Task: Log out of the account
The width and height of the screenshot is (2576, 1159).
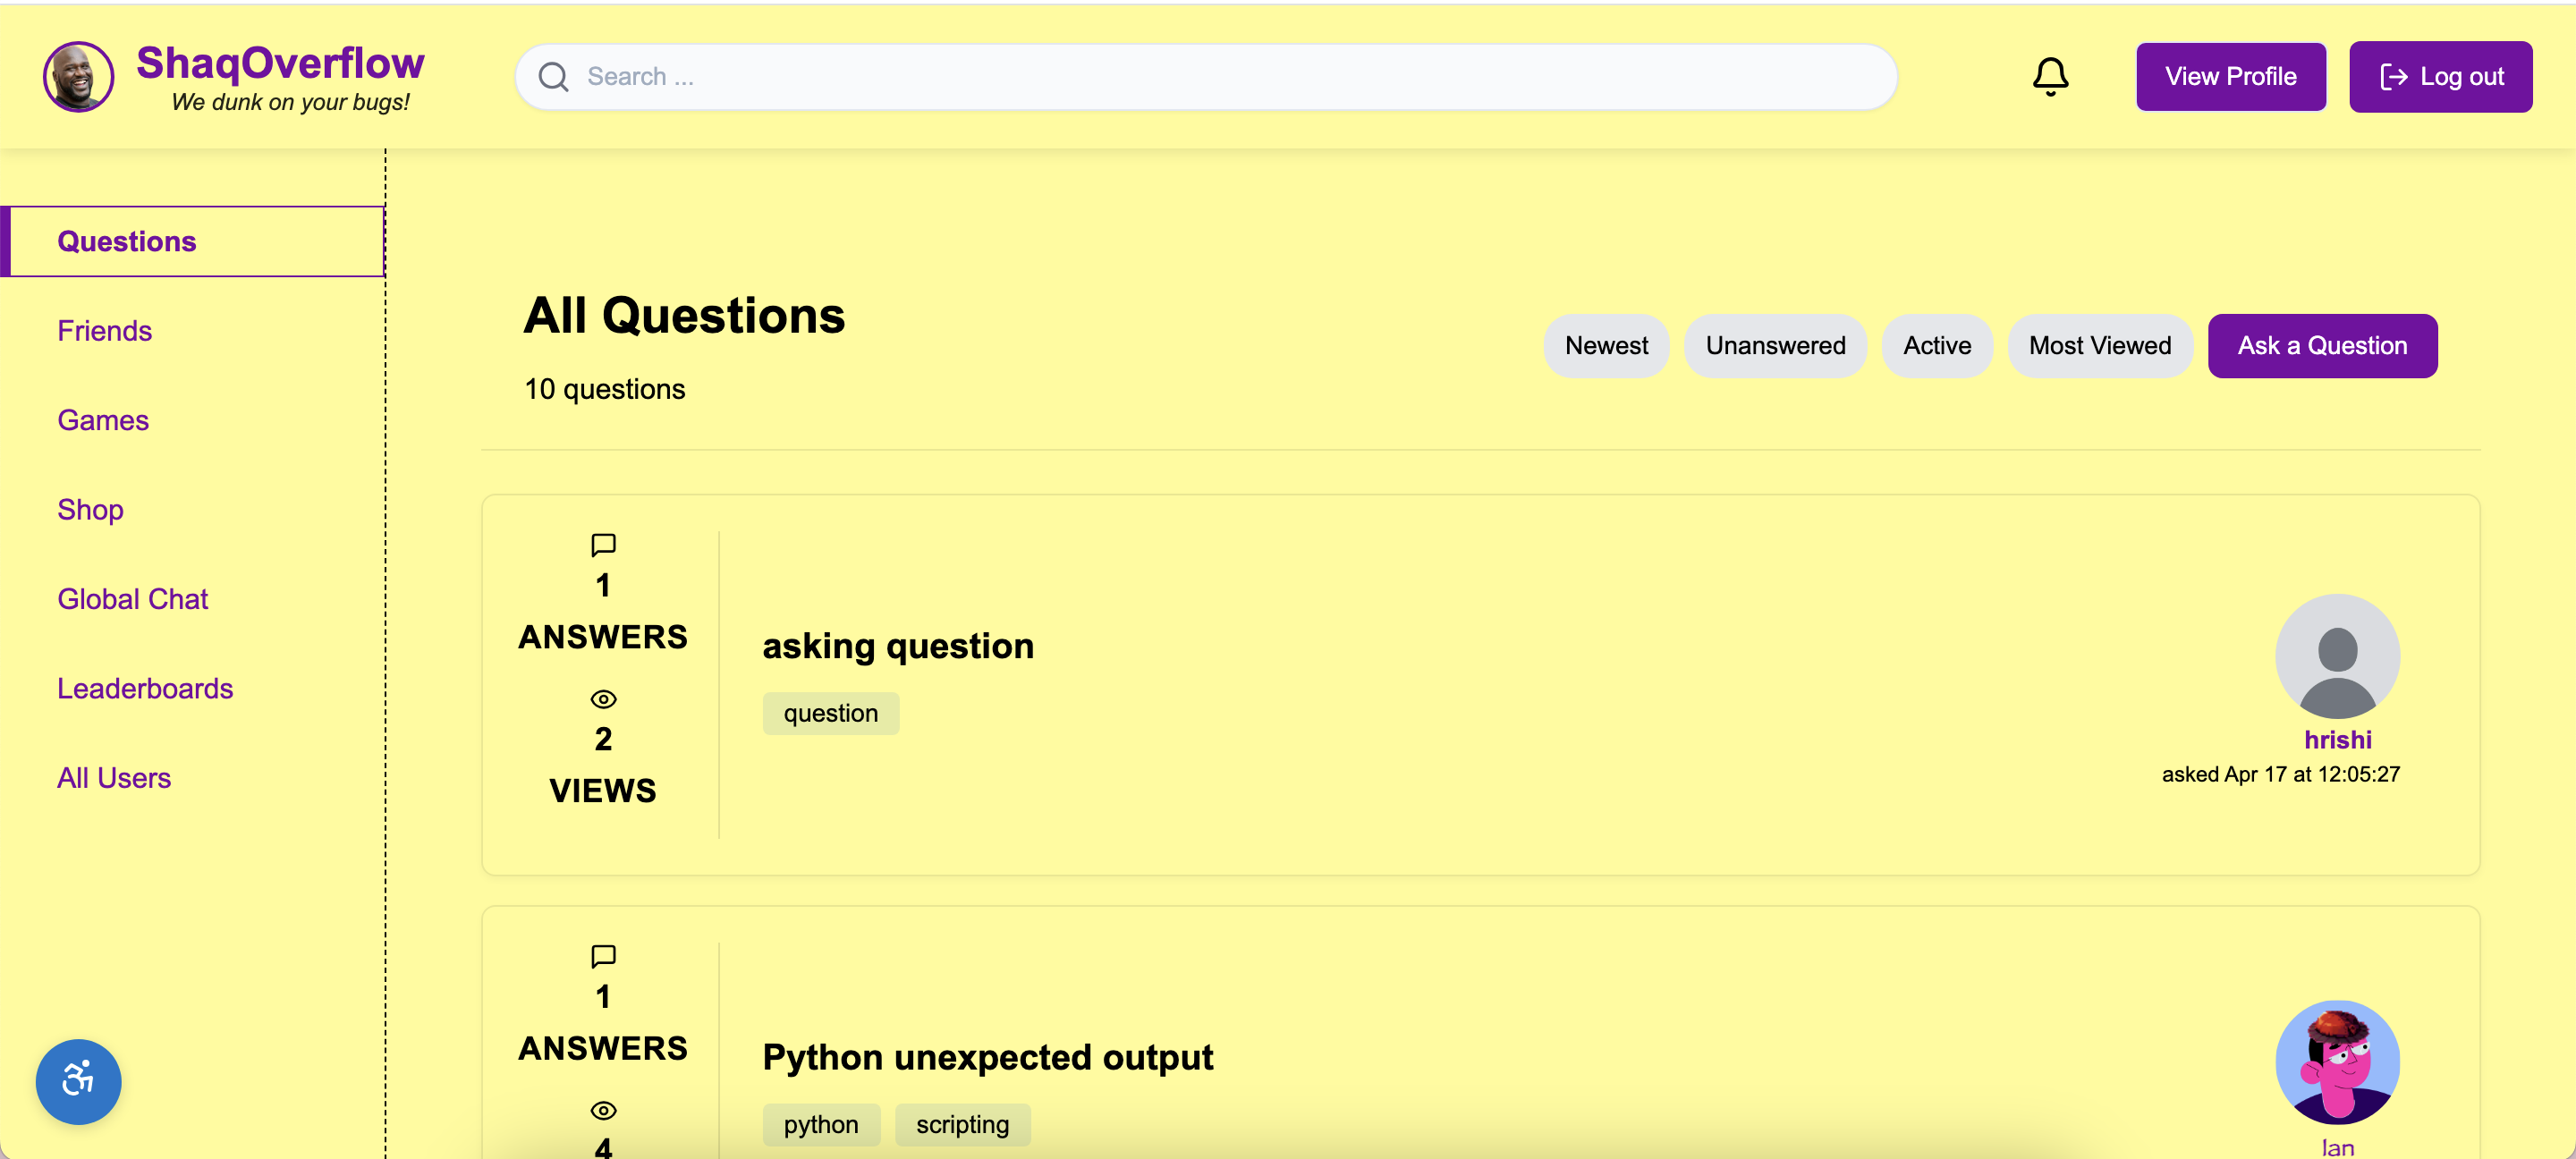Action: coord(2440,77)
